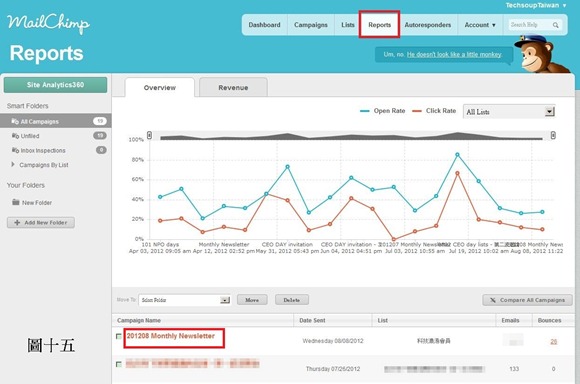Click the bounce count for 201208 Newsletter
Viewport: 580px width, 384px height.
pos(553,341)
